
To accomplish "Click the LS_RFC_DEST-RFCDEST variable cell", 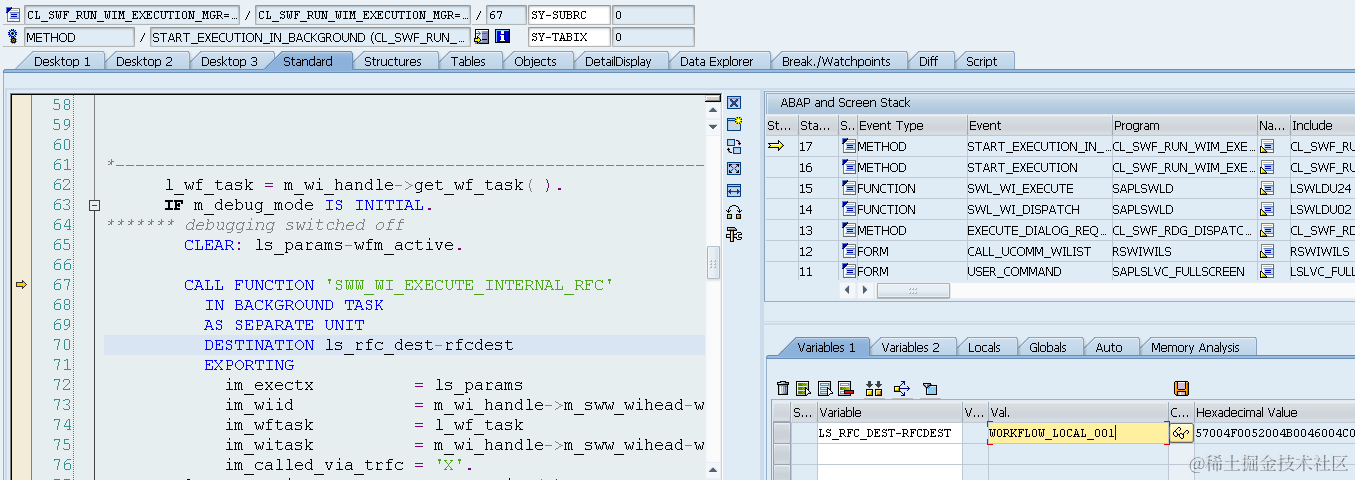I will pyautogui.click(x=889, y=433).
